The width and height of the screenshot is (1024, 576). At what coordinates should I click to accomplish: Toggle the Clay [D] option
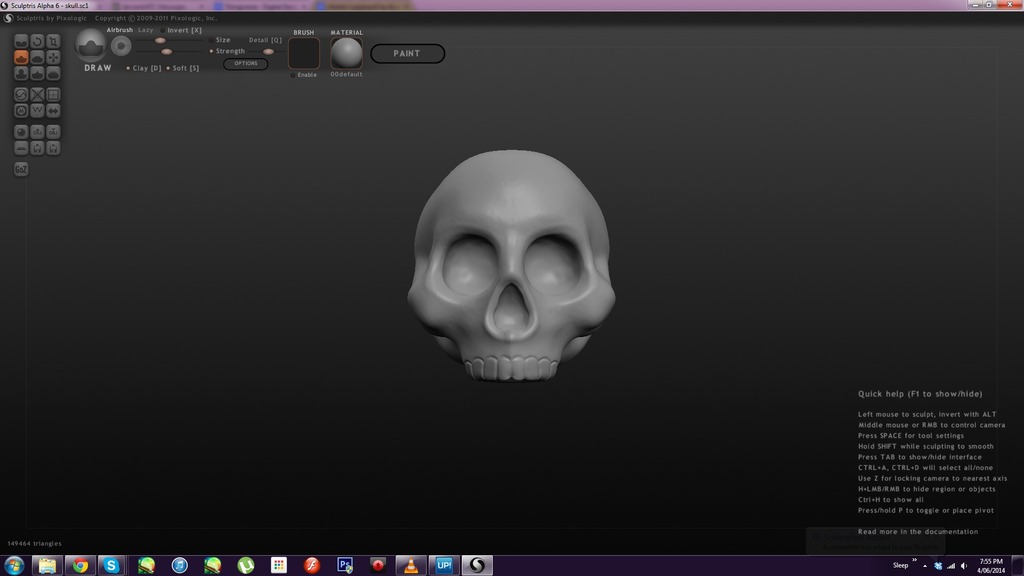point(144,68)
